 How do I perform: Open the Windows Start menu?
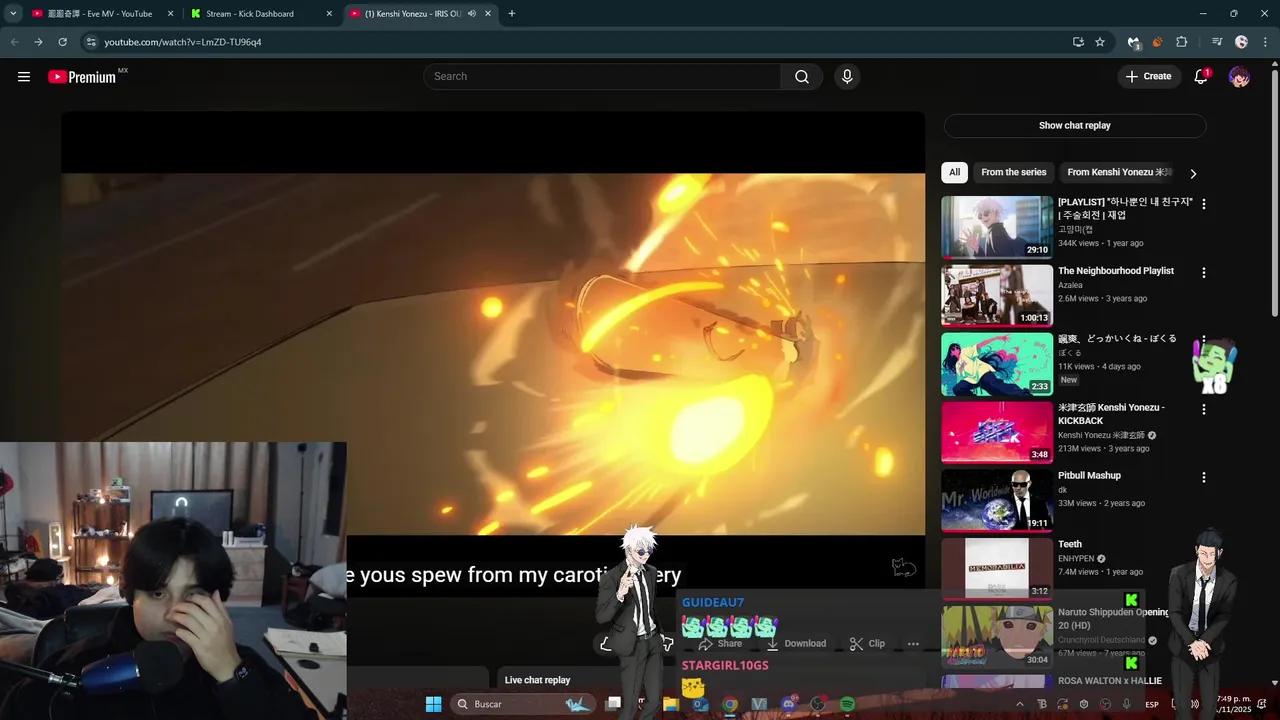433,704
